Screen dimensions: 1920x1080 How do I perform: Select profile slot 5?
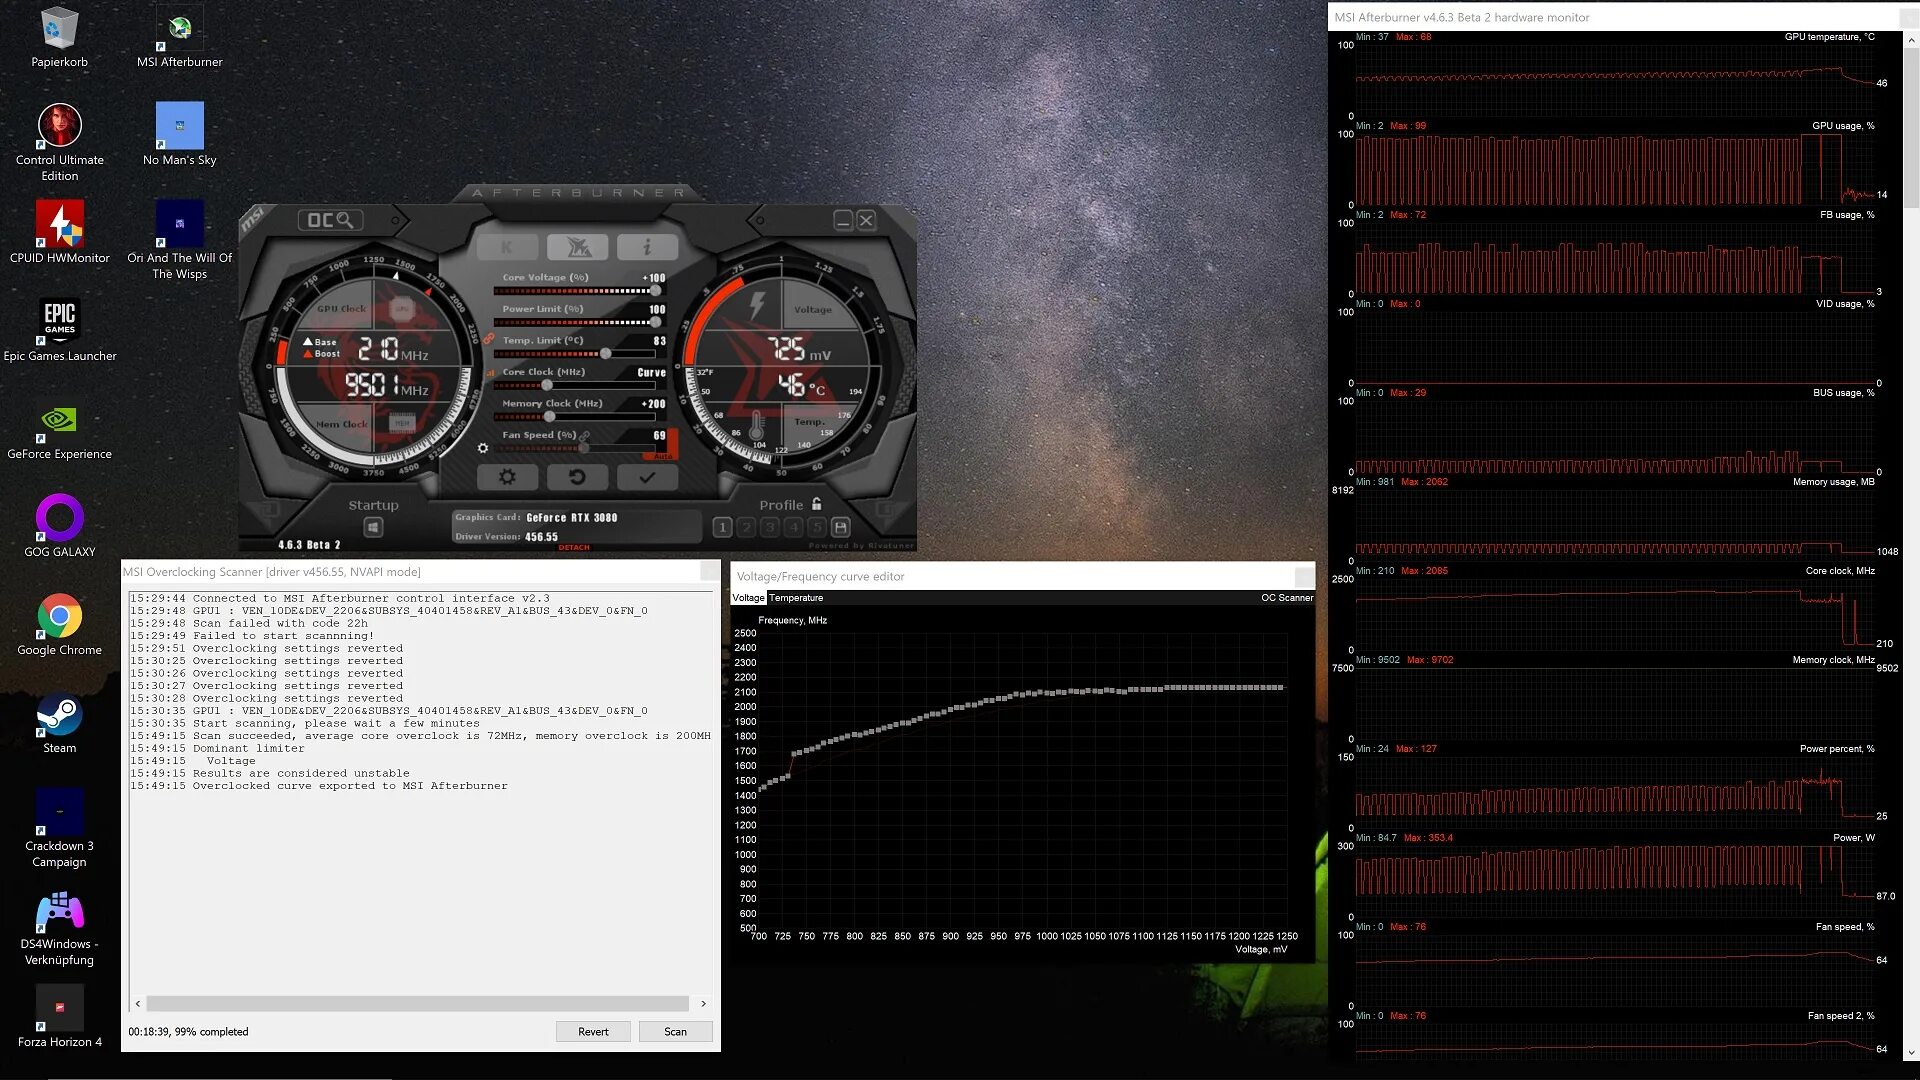click(x=817, y=527)
